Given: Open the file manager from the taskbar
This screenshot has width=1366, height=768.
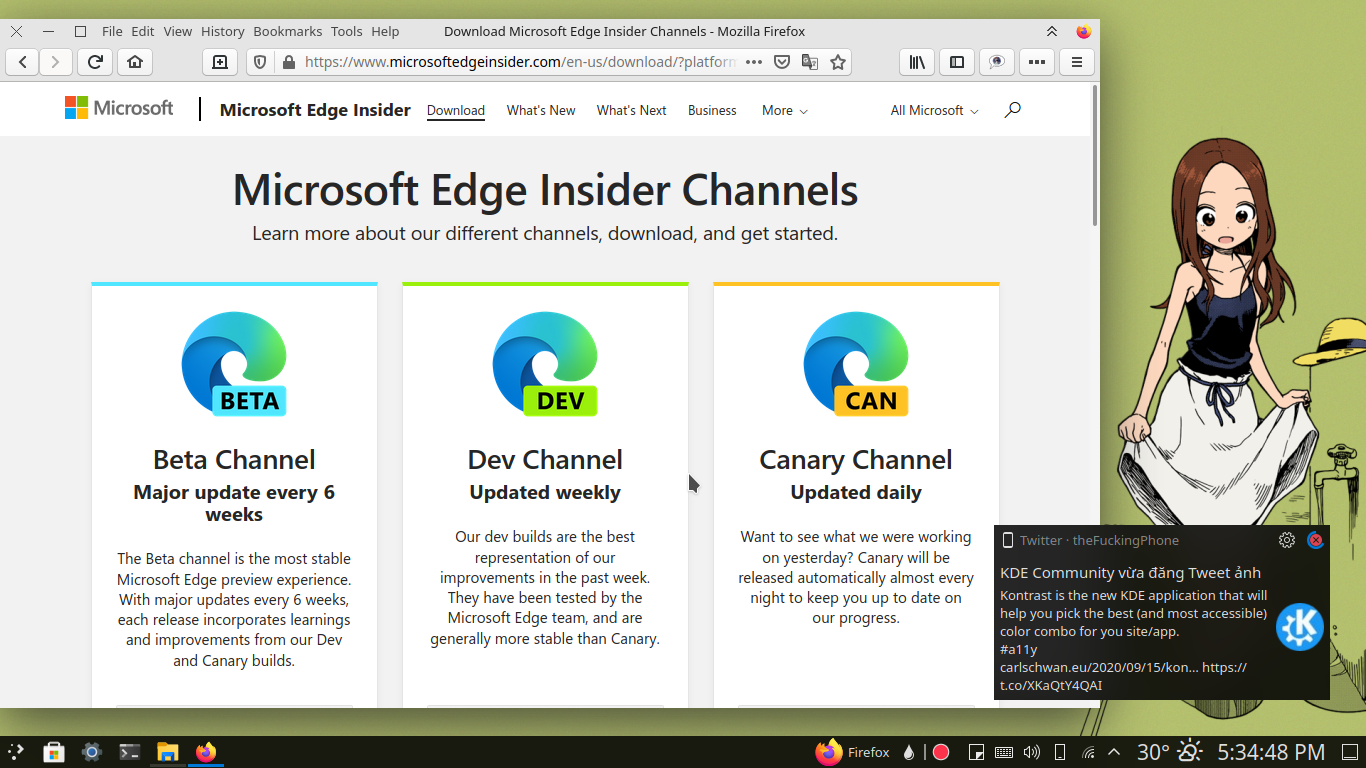Looking at the screenshot, I should click(x=167, y=752).
